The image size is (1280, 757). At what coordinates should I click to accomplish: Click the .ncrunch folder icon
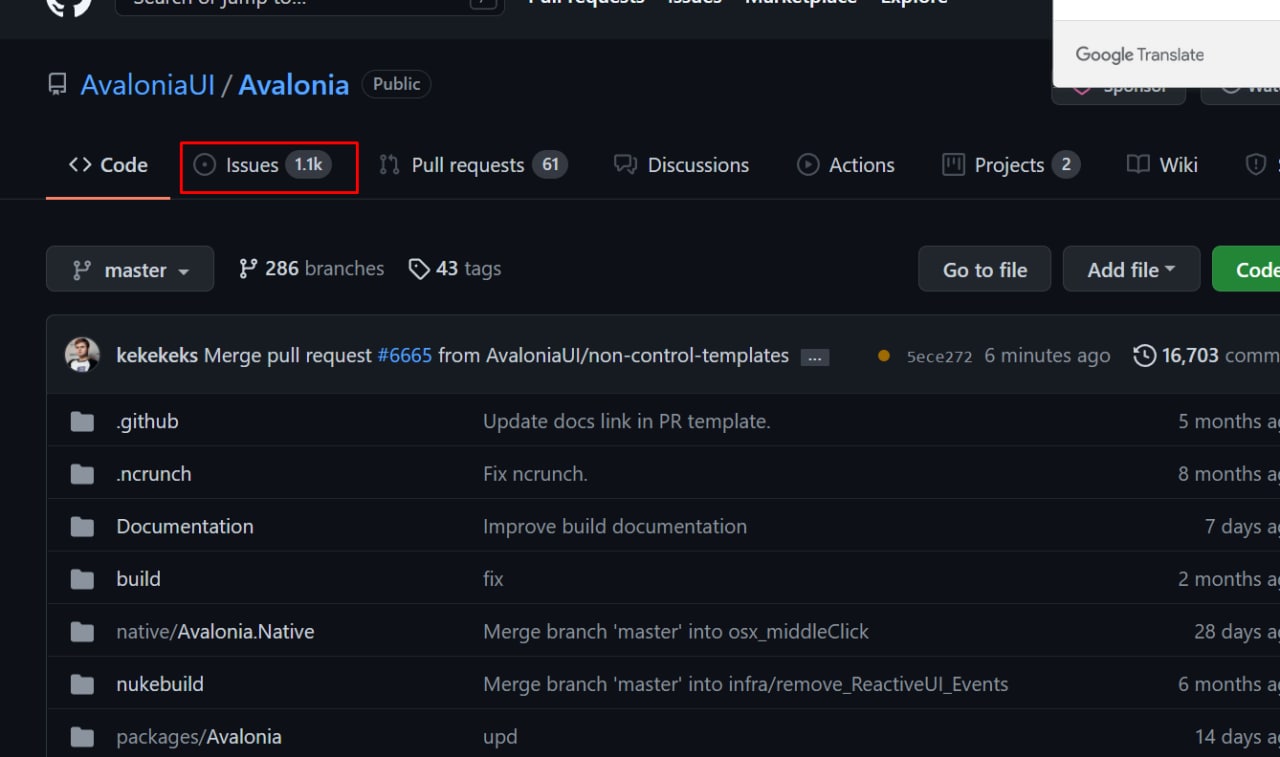82,474
